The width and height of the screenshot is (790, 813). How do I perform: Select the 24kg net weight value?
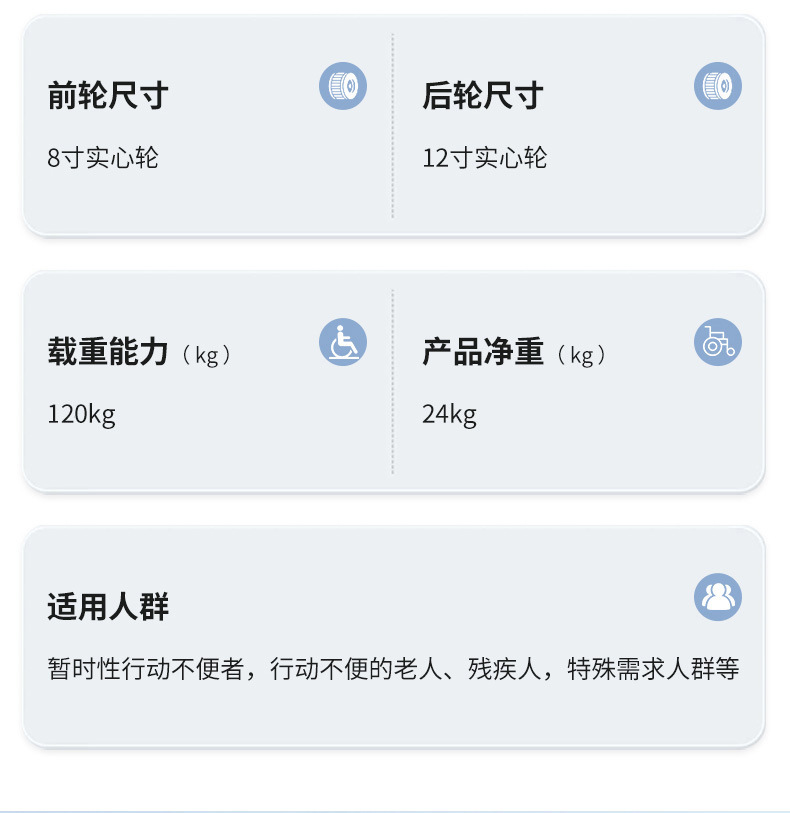point(450,414)
